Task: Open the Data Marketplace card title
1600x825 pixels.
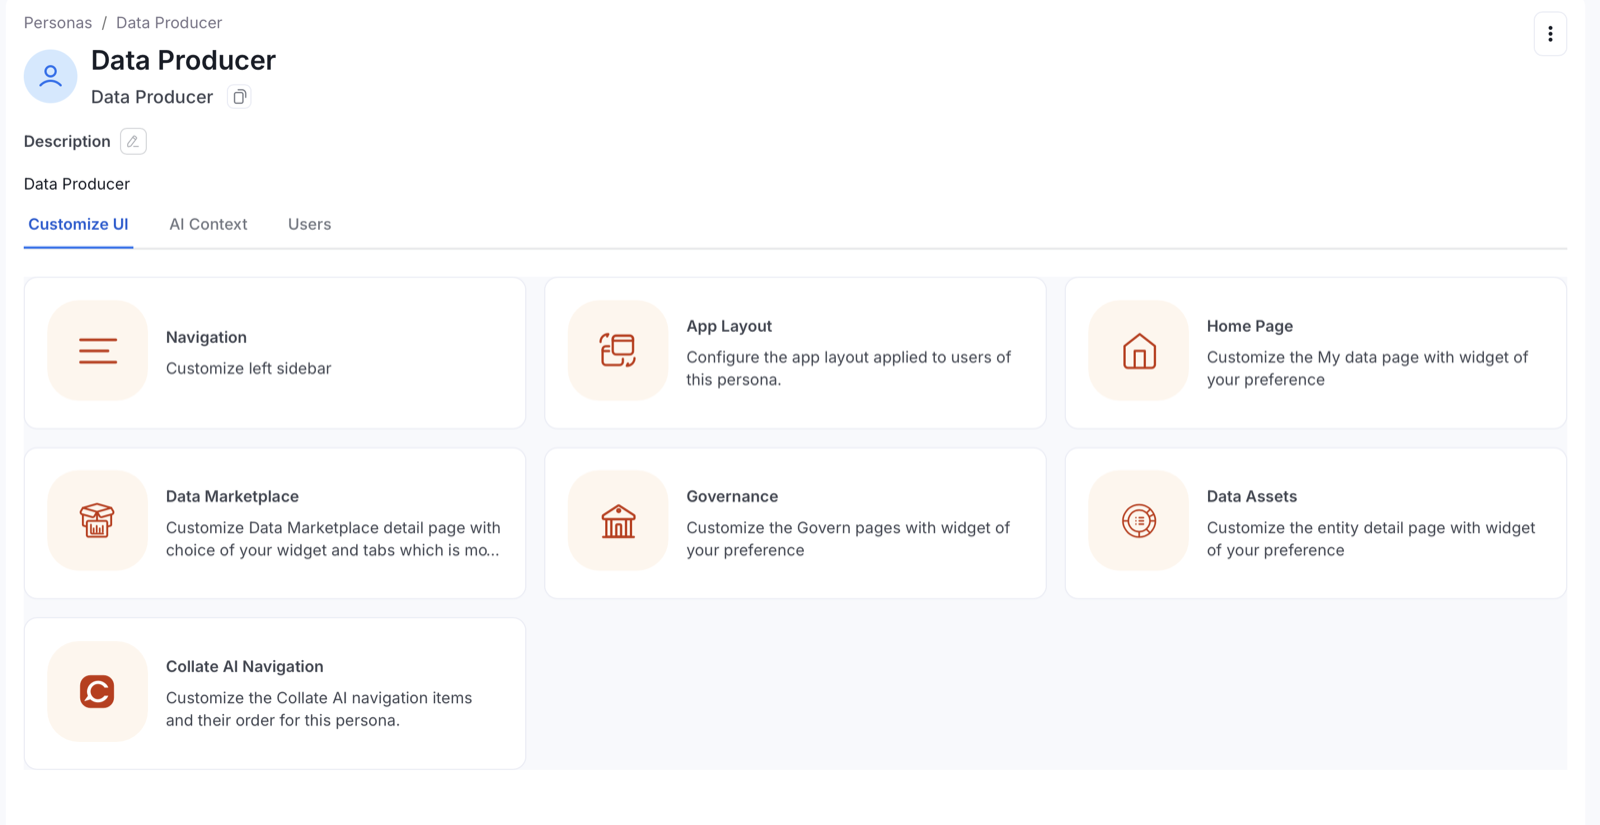Action: pos(232,496)
